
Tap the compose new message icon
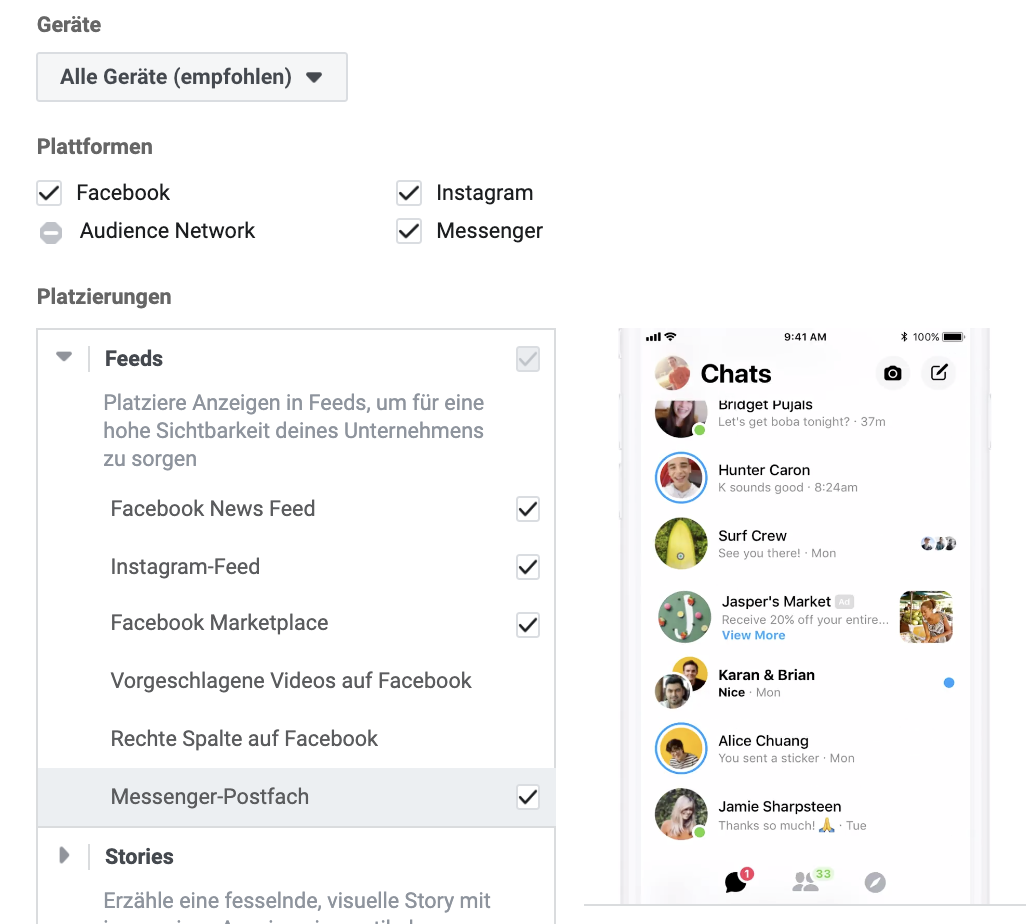click(939, 373)
